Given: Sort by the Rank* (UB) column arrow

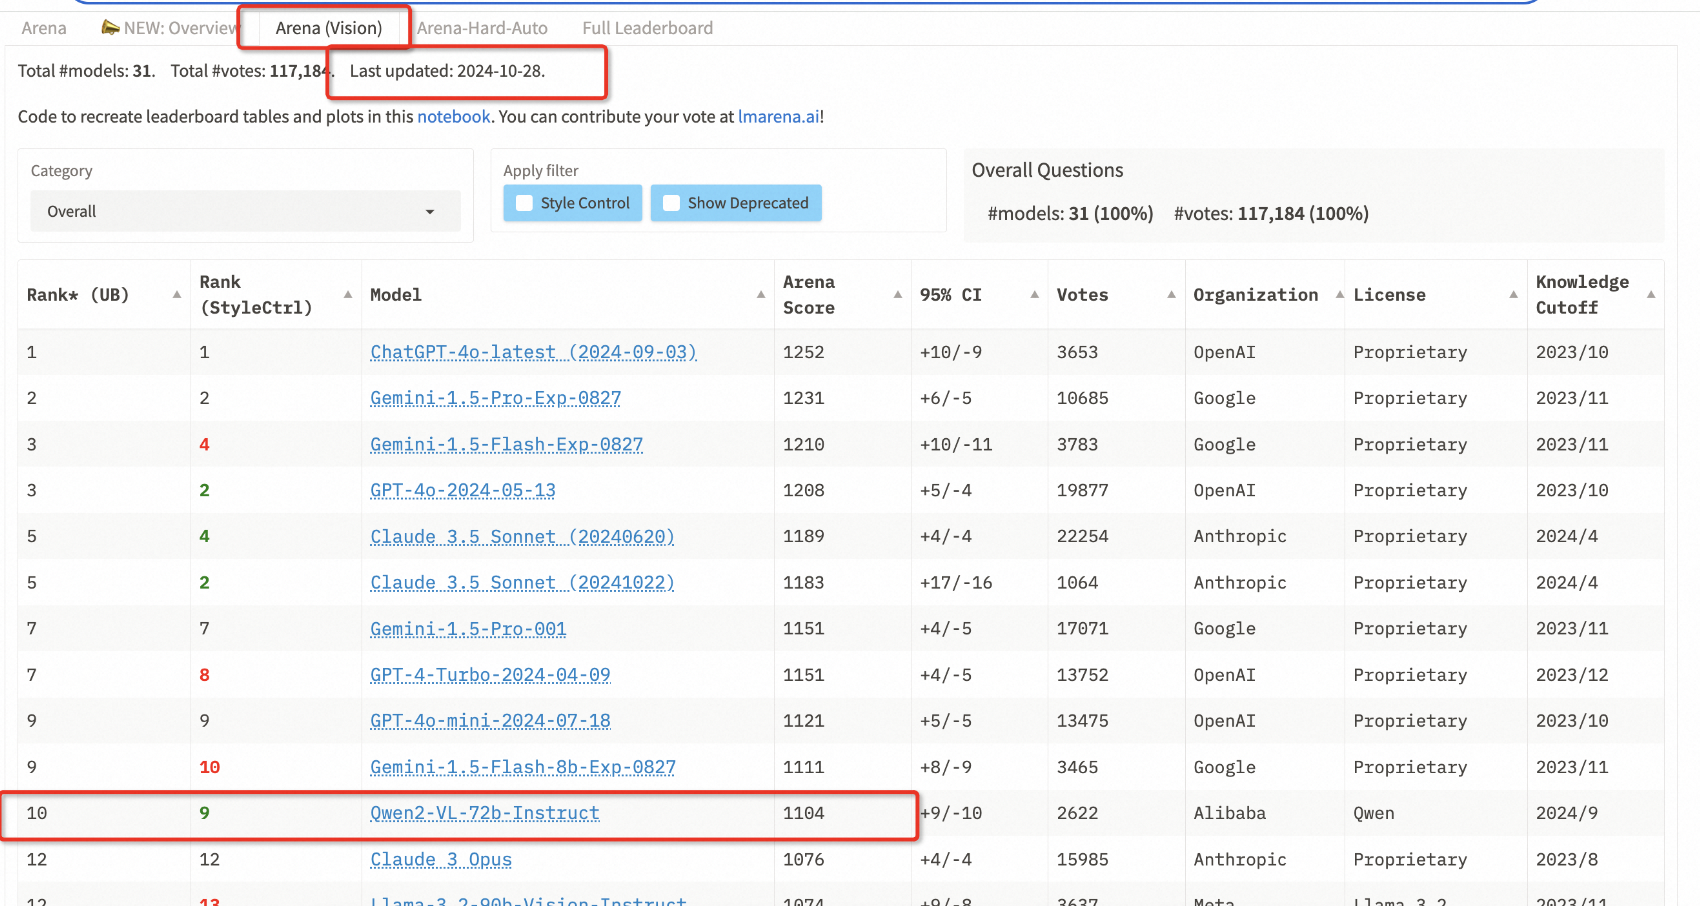Looking at the screenshot, I should (x=177, y=295).
